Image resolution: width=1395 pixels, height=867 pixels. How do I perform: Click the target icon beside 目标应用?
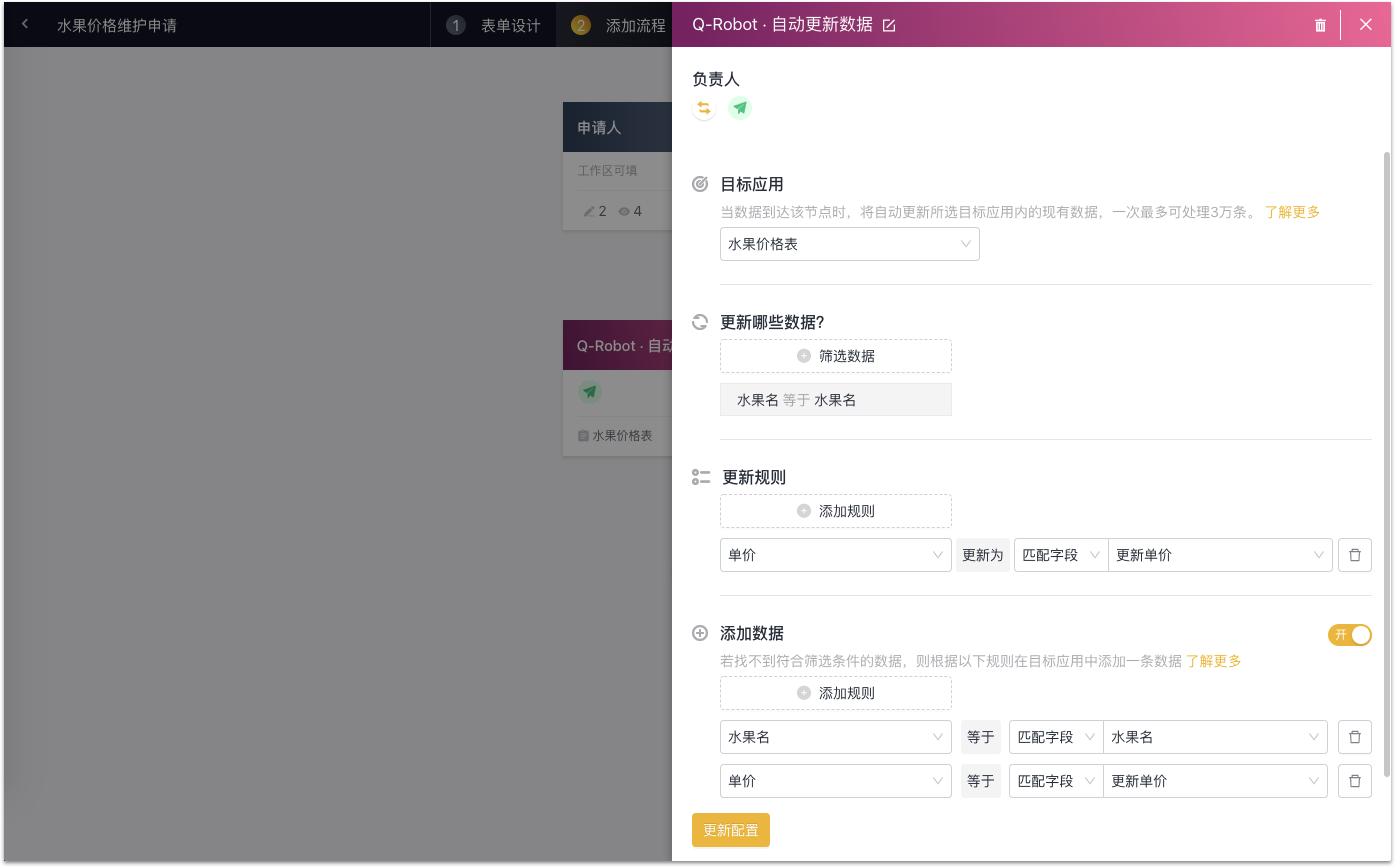[700, 184]
